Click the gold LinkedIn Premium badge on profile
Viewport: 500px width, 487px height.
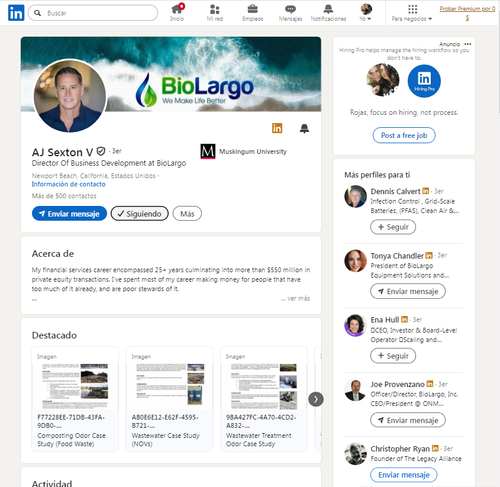coord(277,128)
